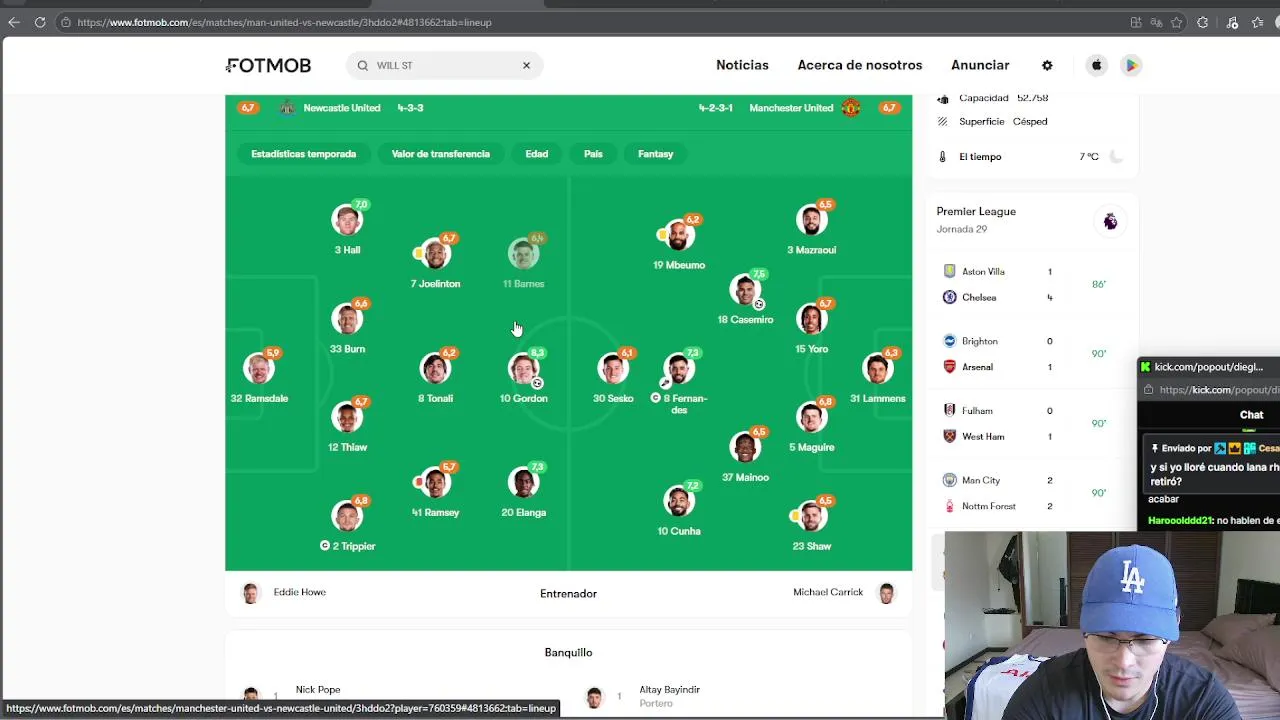Open the Noticias menu item
This screenshot has height=720, width=1280.
(x=742, y=65)
